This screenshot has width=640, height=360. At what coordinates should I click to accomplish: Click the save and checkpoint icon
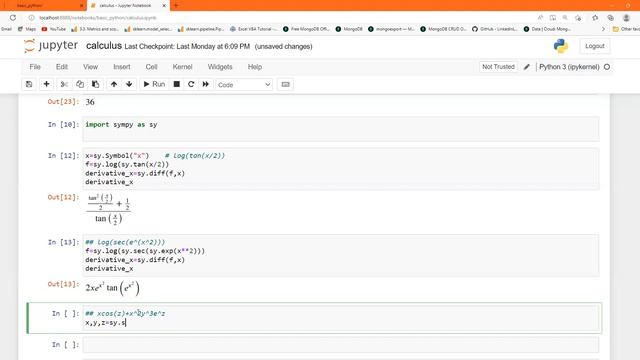[x=29, y=84]
